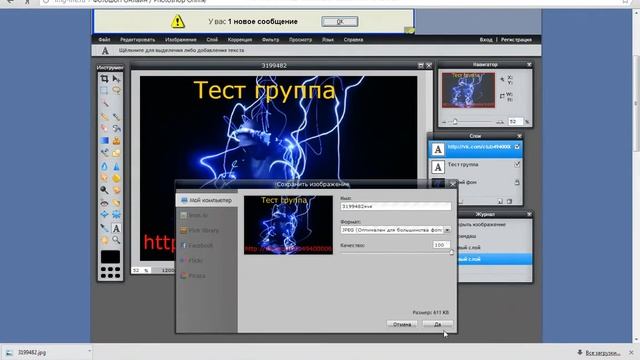Select the Zoom magnifier tool
Screen dimensions: 640x360
116,240
